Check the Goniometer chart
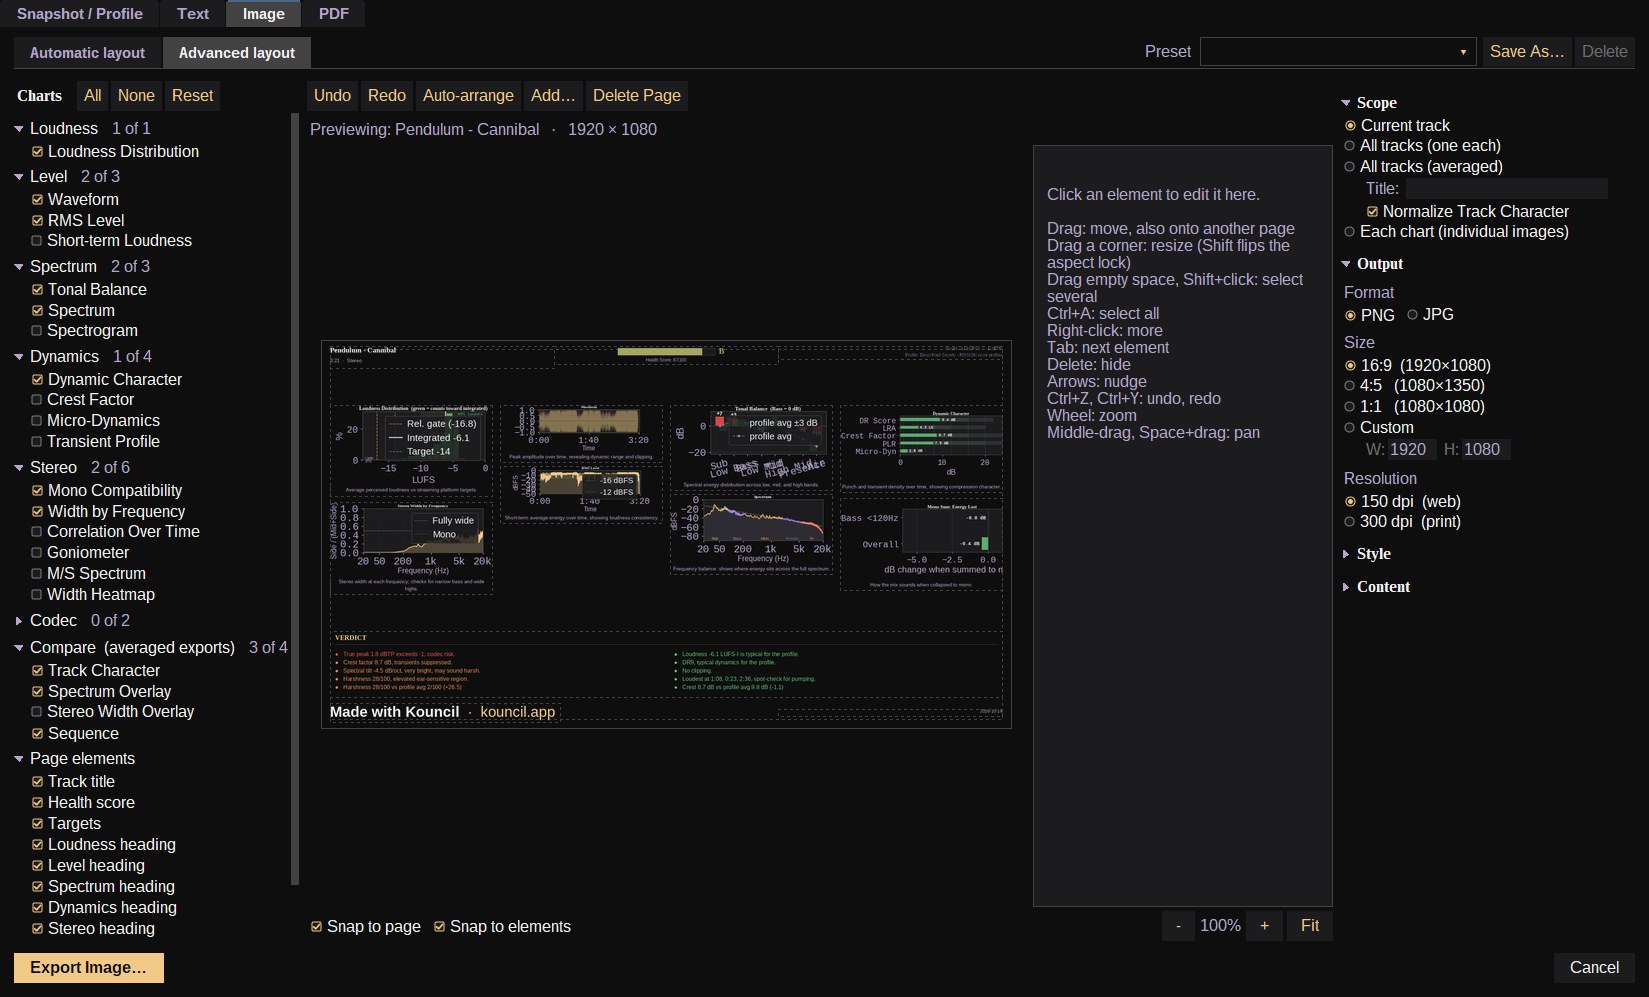 [x=37, y=553]
